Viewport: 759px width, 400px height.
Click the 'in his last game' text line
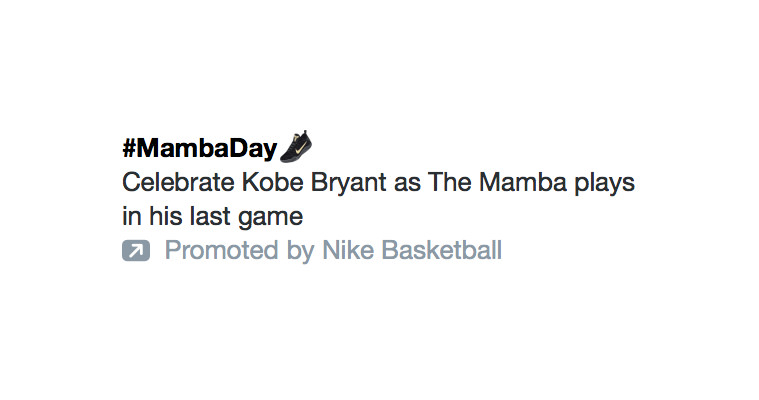pos(213,216)
